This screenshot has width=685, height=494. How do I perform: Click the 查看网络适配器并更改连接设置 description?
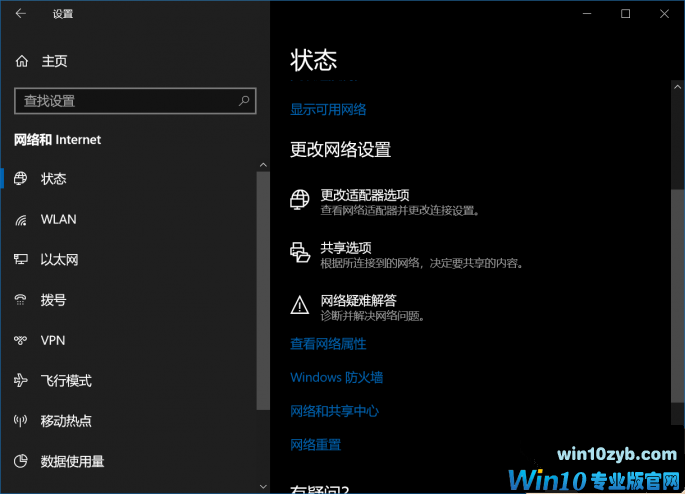coord(400,211)
